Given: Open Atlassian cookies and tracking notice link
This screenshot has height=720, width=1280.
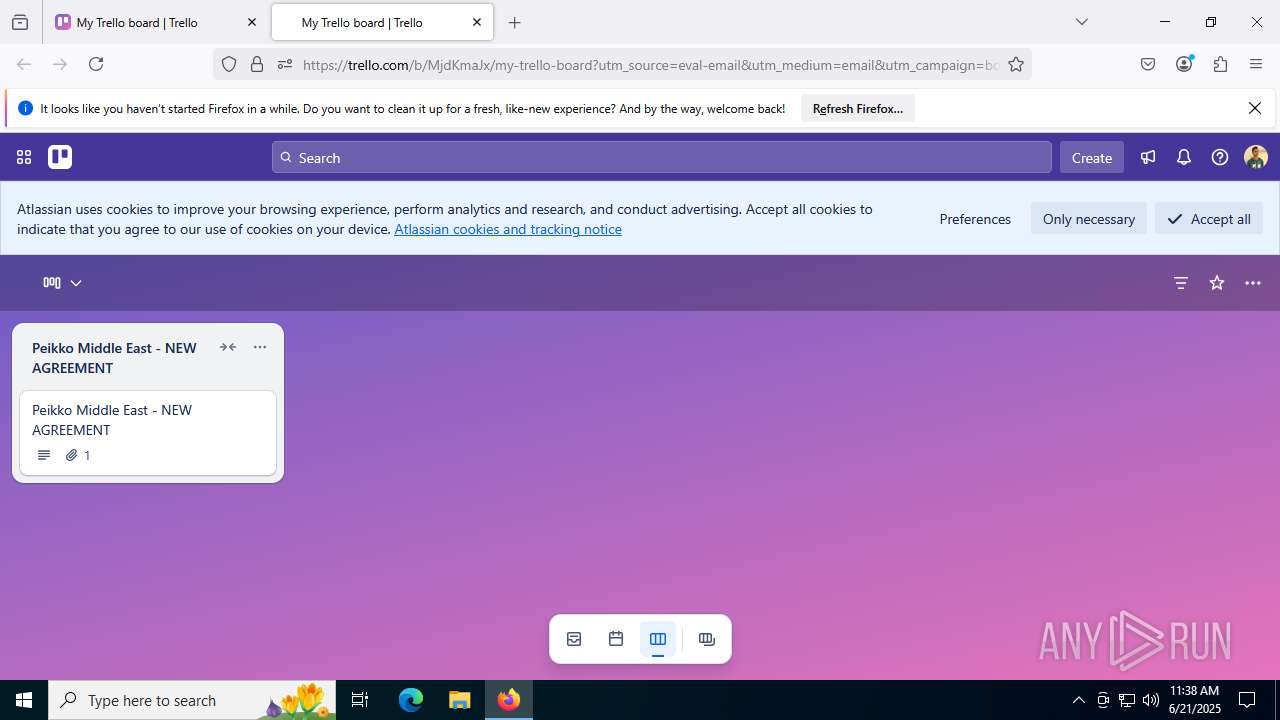Looking at the screenshot, I should pyautogui.click(x=508, y=229).
